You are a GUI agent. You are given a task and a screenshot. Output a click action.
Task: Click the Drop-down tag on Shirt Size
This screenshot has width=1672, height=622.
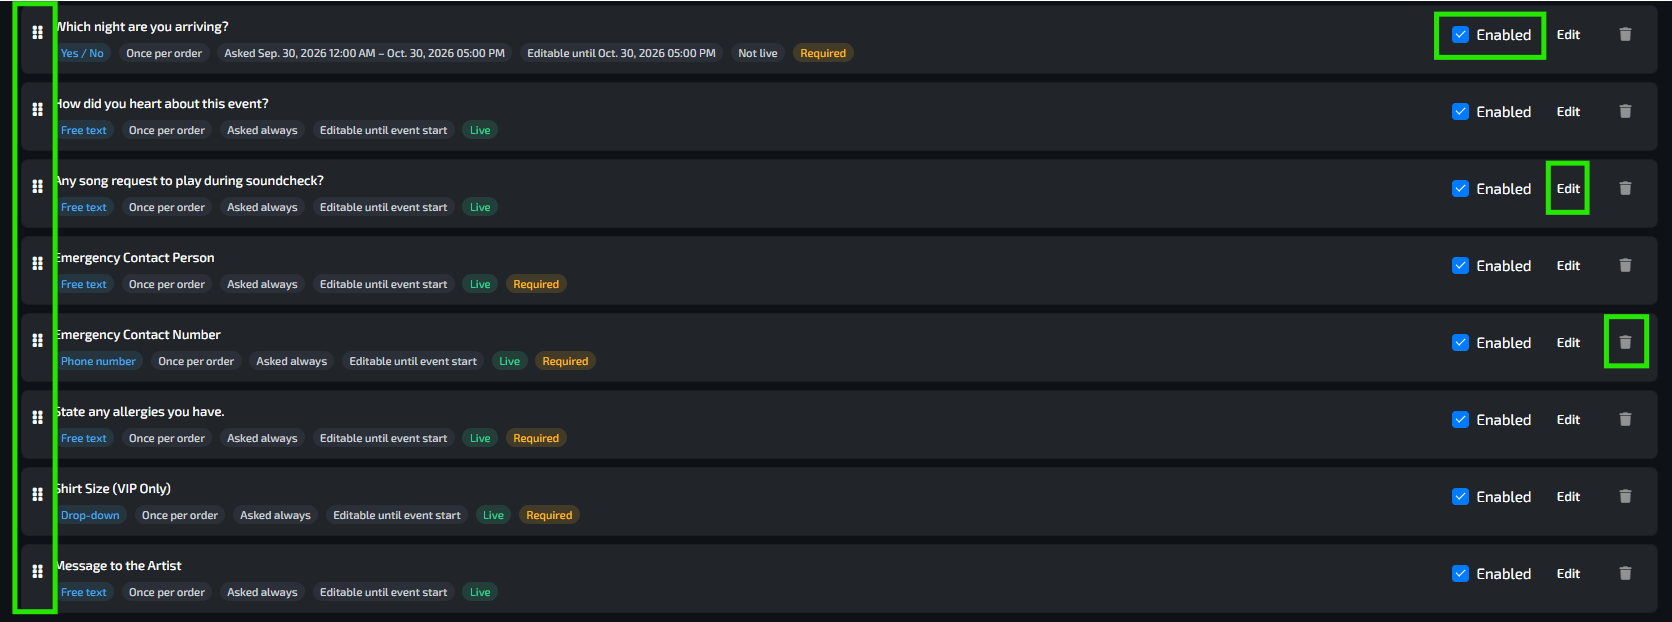[90, 515]
